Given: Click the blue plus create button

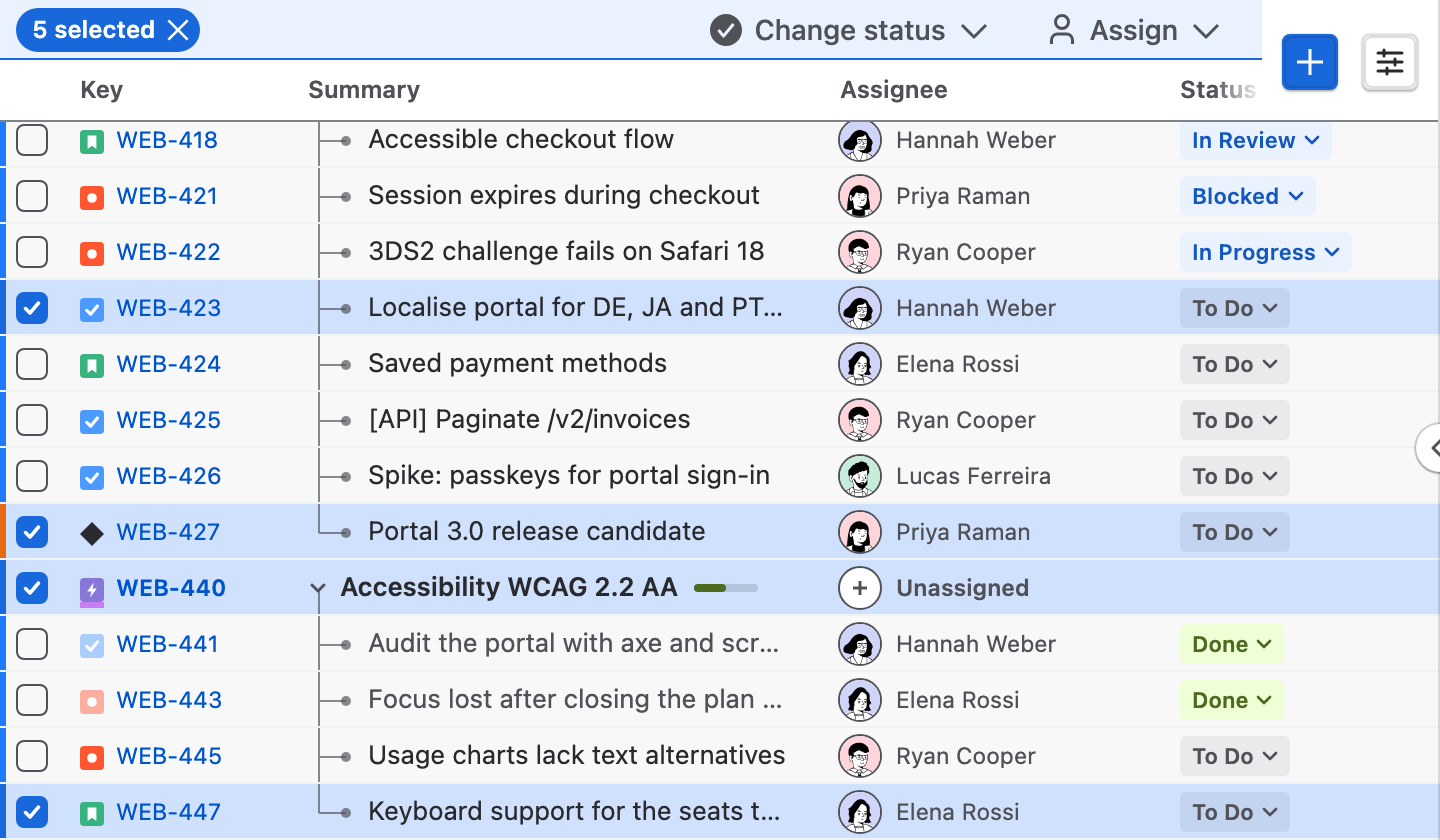Looking at the screenshot, I should (1310, 62).
